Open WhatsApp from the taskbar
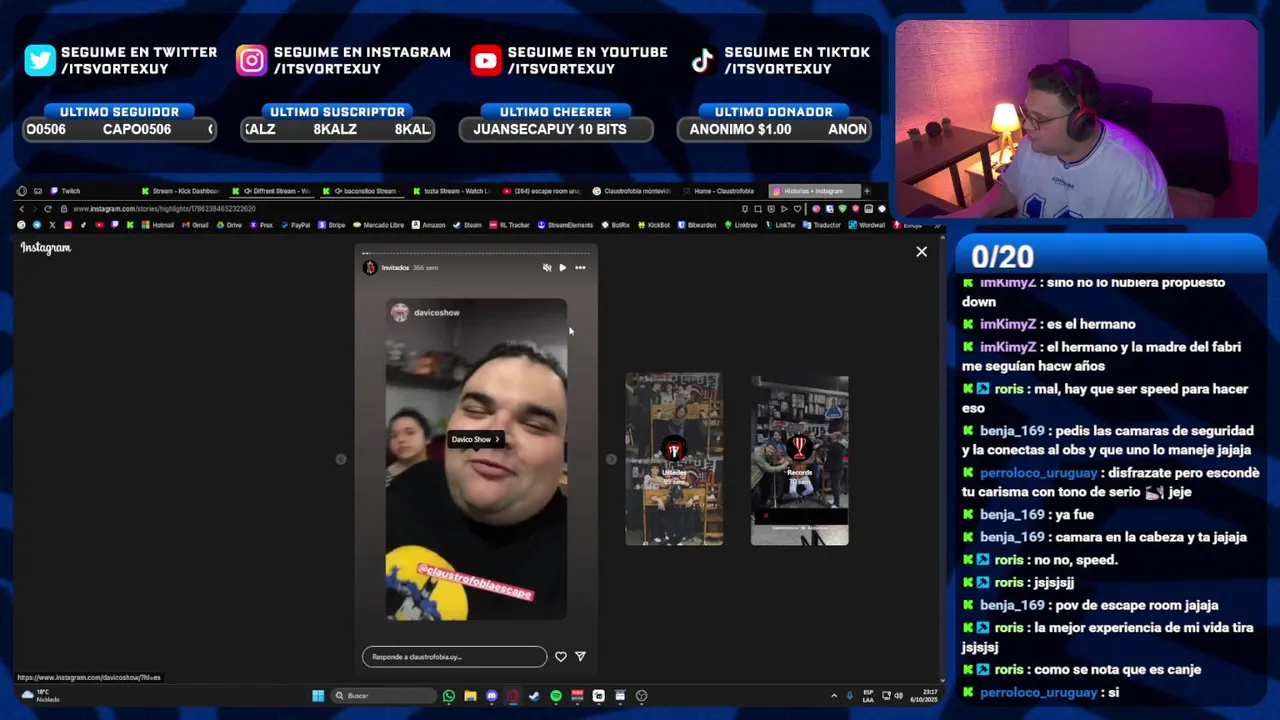1280x720 pixels. pyautogui.click(x=449, y=695)
